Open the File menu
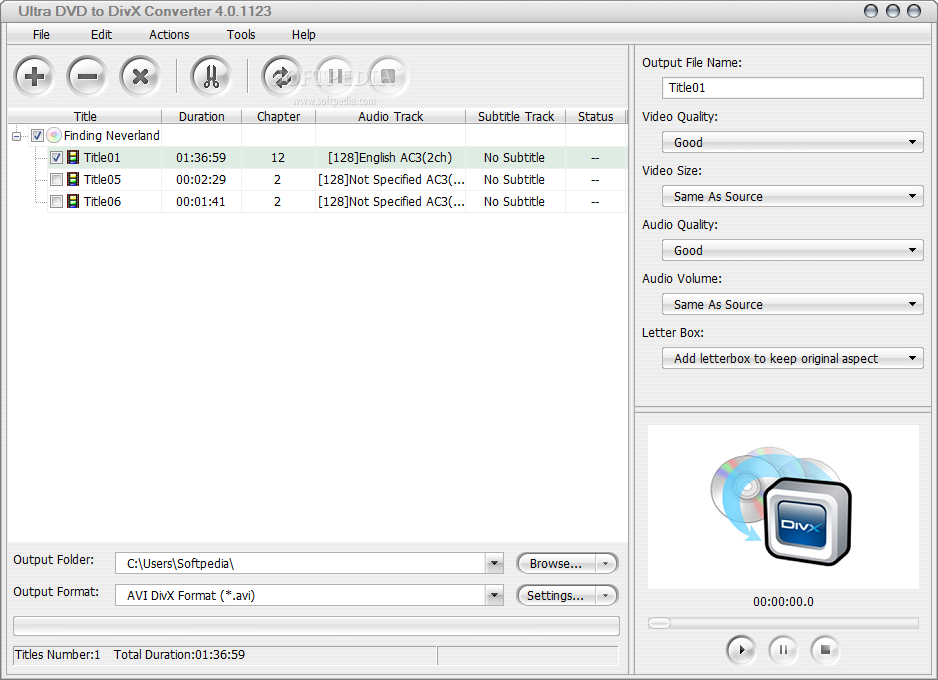938x680 pixels. [41, 35]
